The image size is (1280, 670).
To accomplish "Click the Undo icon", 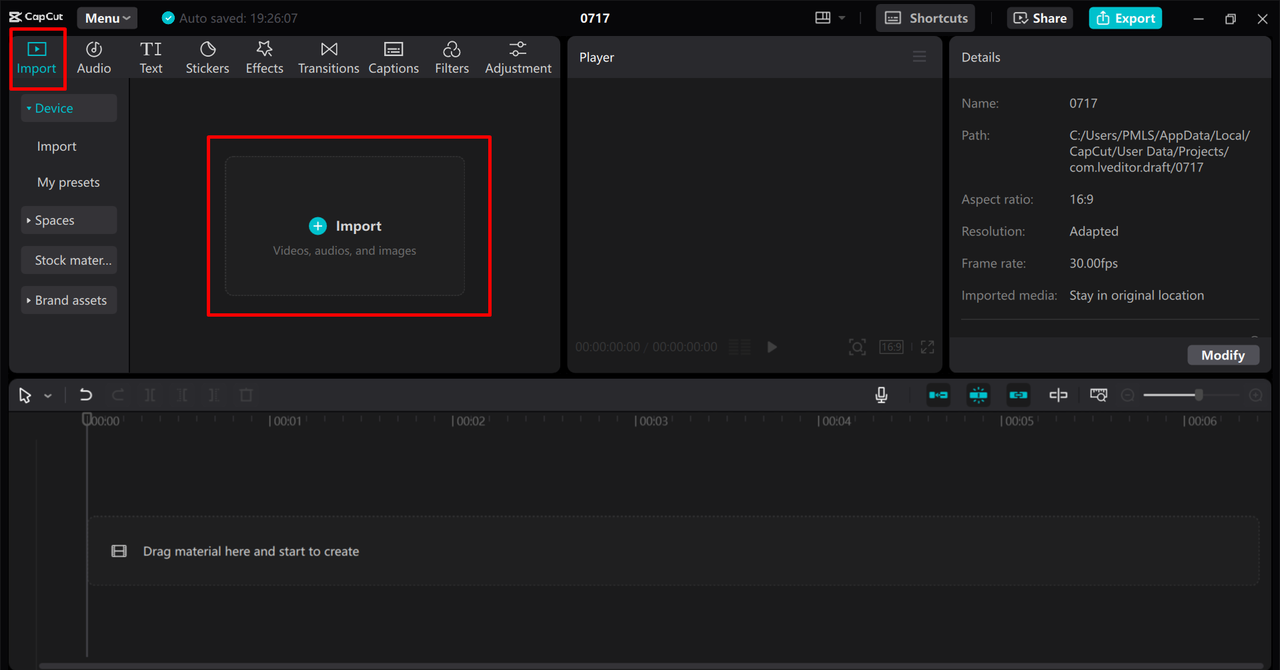I will click(86, 395).
